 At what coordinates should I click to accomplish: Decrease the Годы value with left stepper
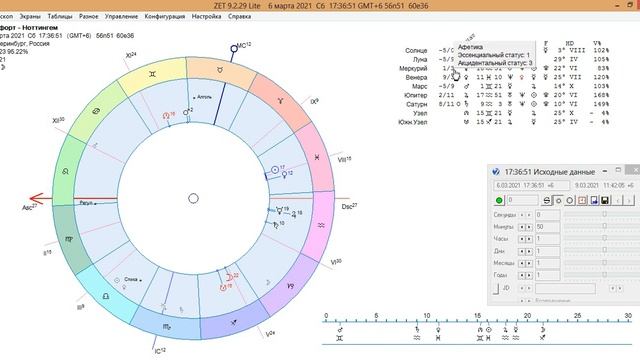pos(522,276)
